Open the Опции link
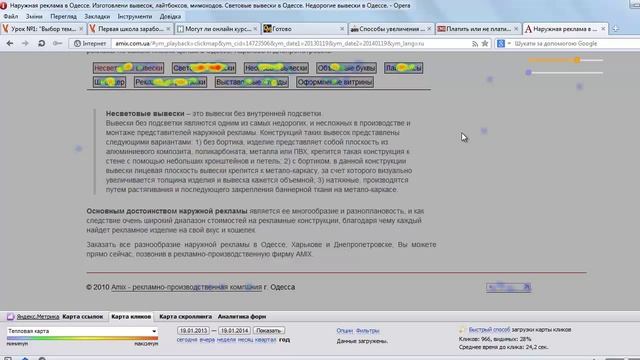 tap(345, 331)
